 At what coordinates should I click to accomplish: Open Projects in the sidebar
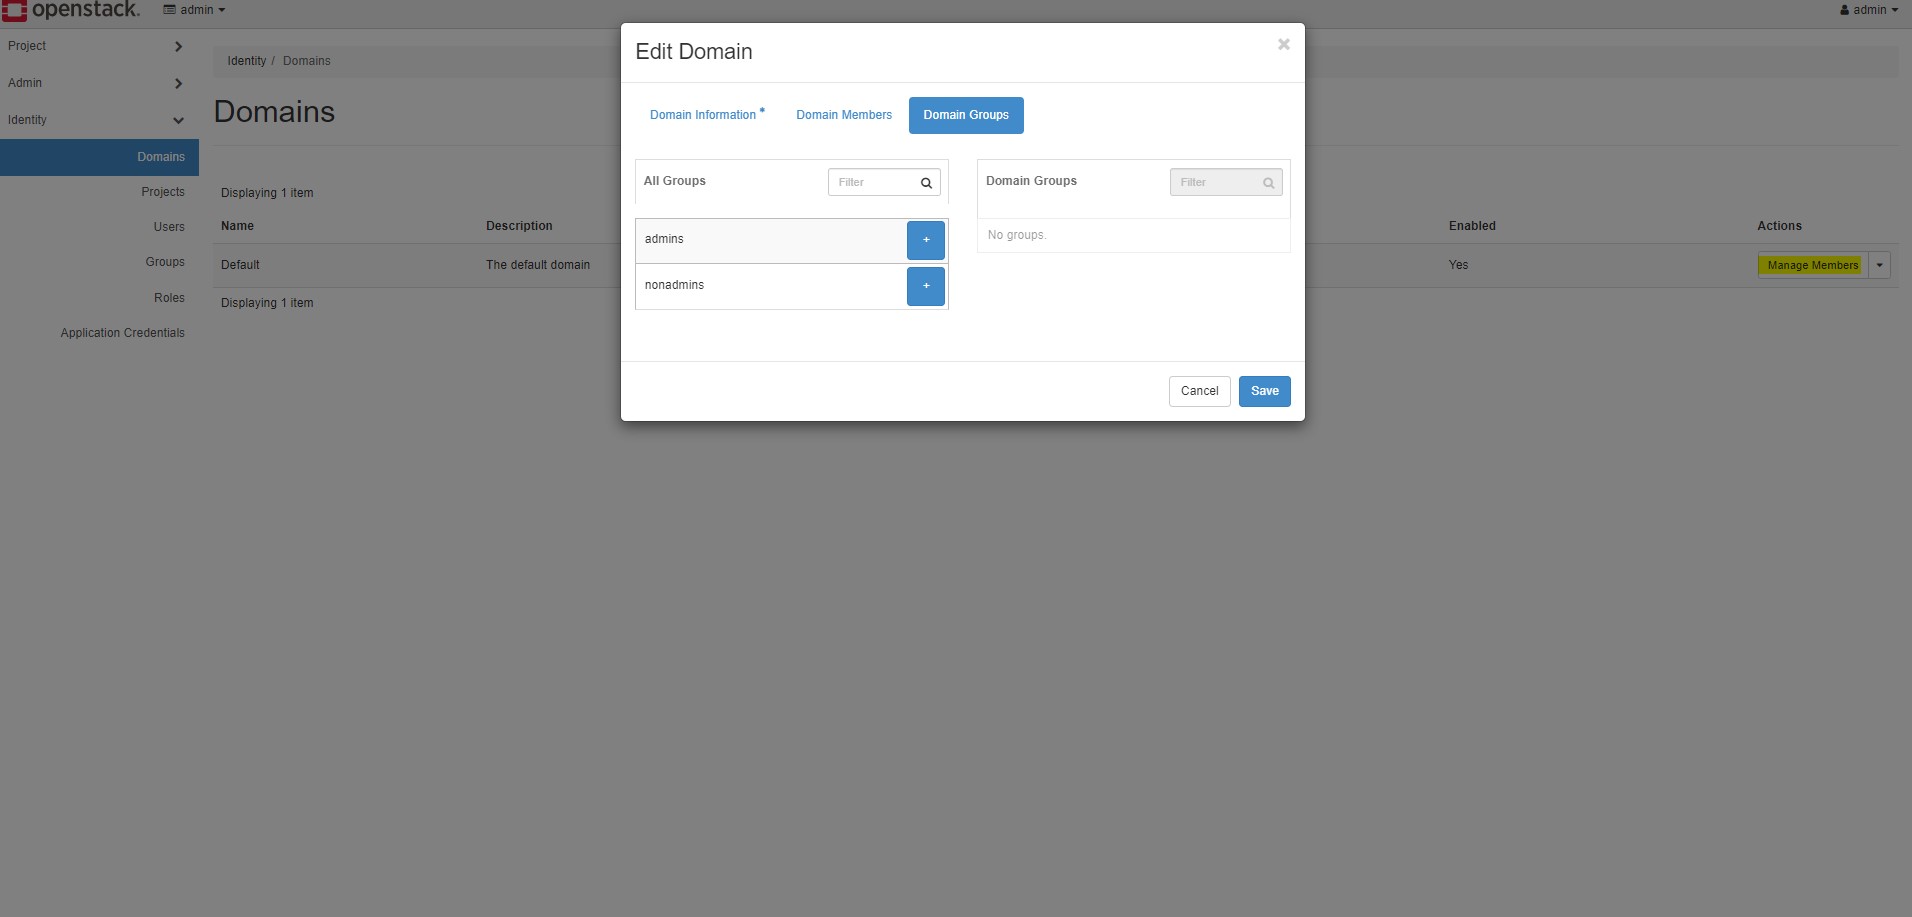(163, 192)
